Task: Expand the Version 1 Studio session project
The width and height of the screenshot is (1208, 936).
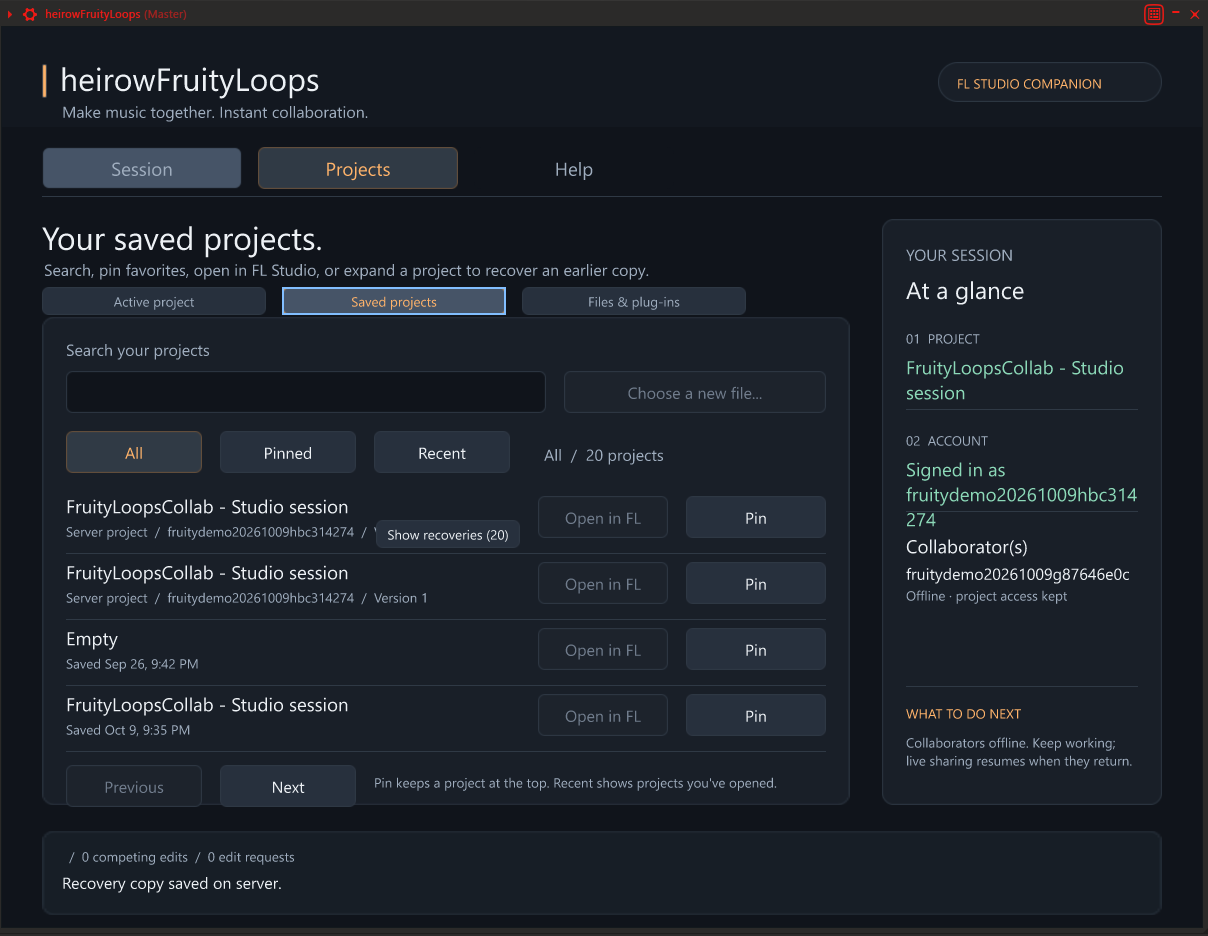Action: [295, 584]
